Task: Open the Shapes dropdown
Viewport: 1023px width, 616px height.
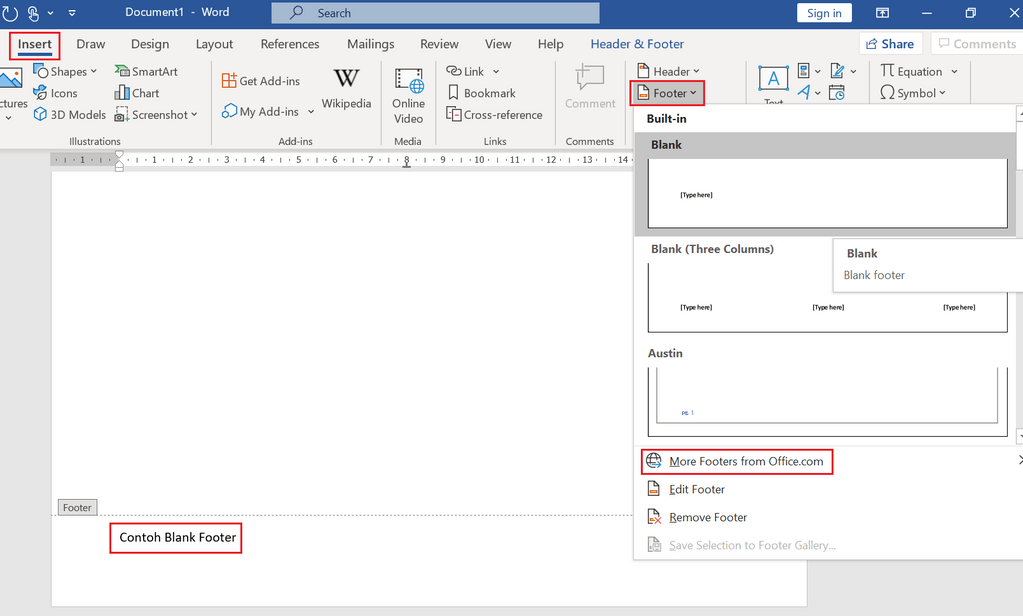Action: click(x=65, y=71)
